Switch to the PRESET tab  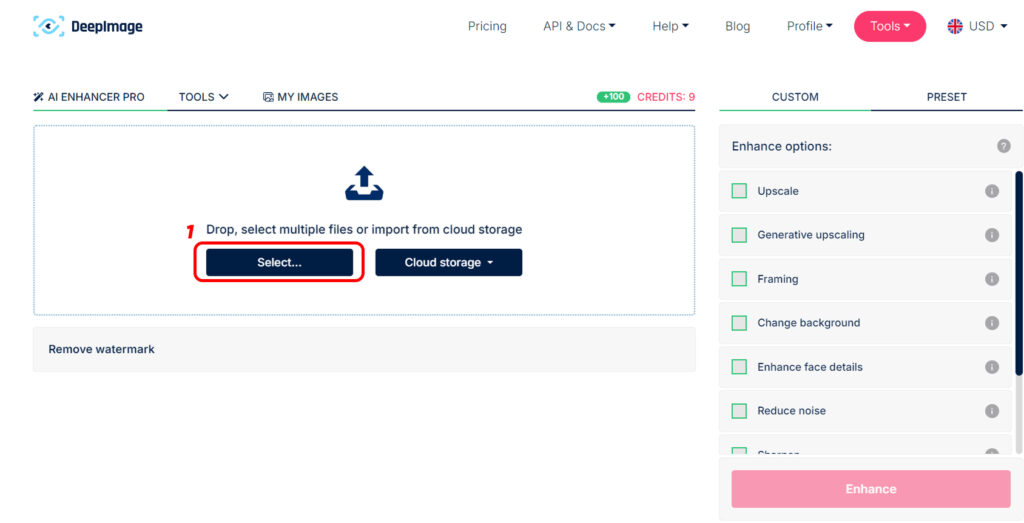point(946,97)
